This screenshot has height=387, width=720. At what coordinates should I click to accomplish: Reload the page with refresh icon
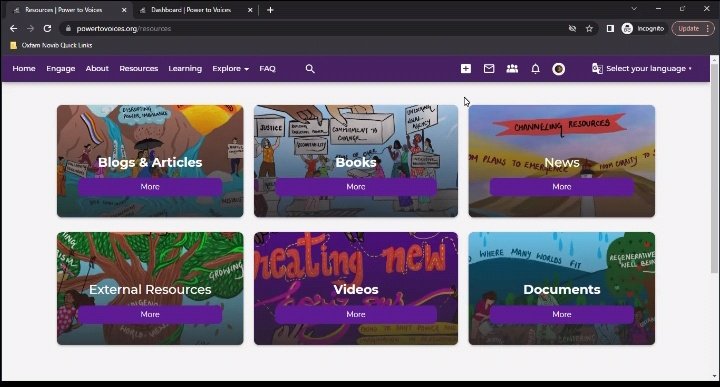pos(47,28)
